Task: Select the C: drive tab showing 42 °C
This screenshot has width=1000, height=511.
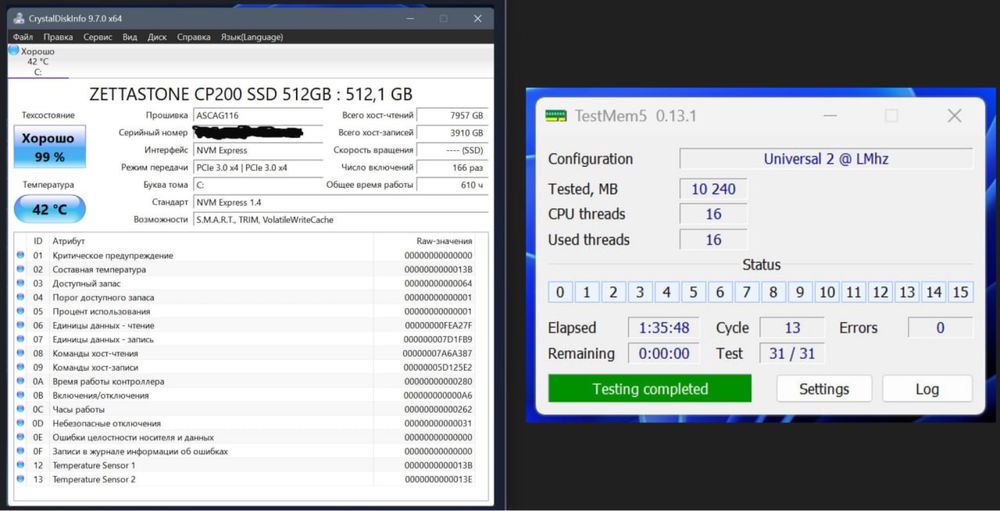Action: coord(37,61)
